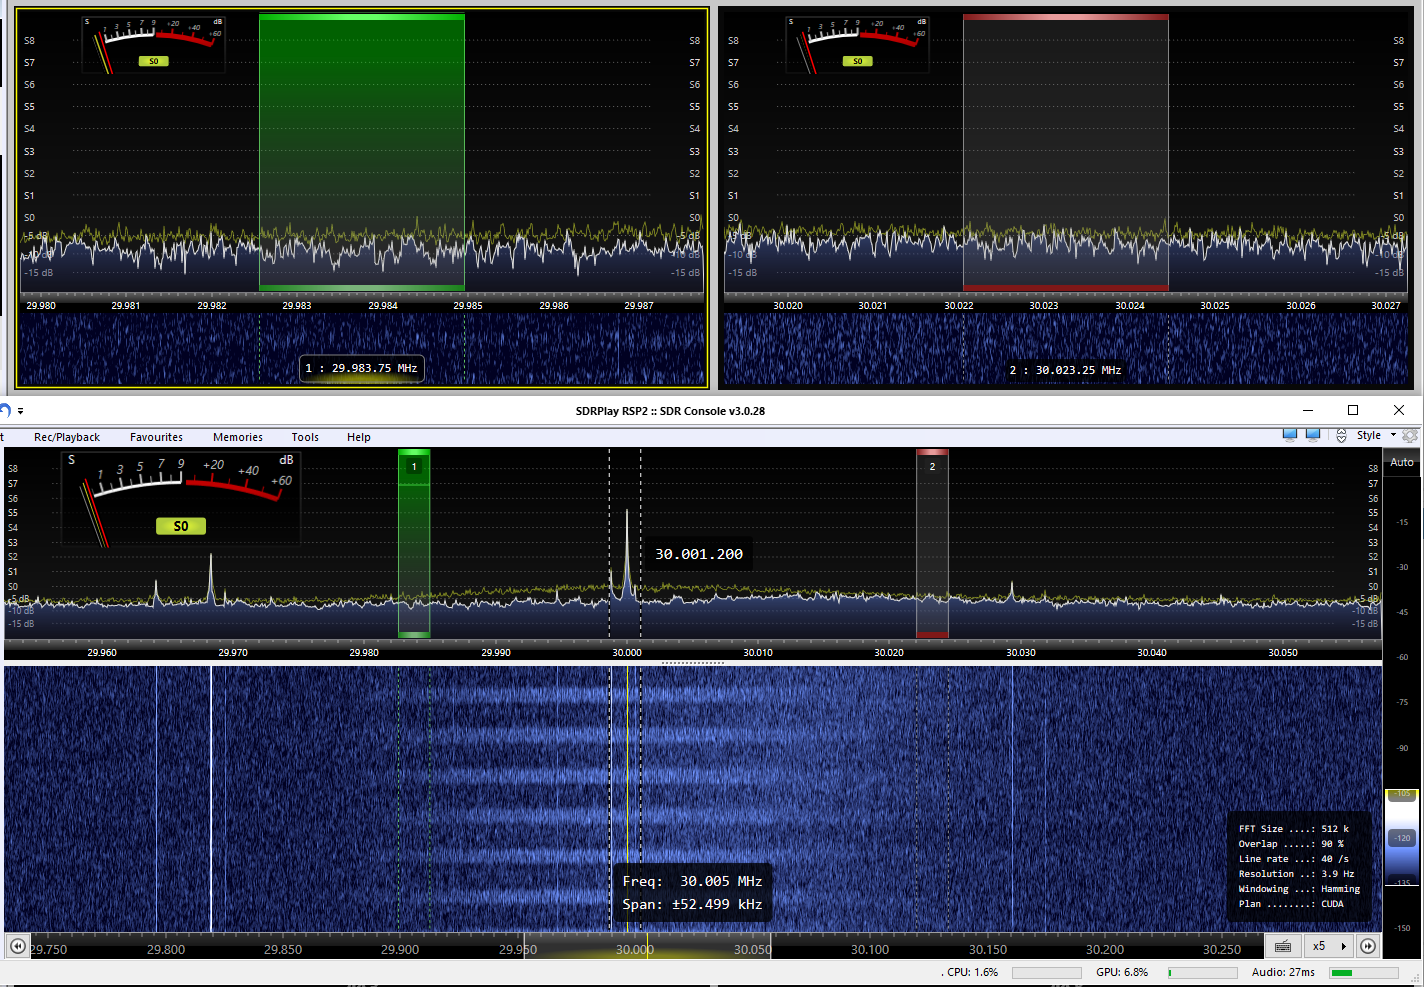This screenshot has height=987, width=1424.
Task: Open the Tools menu
Action: (305, 437)
